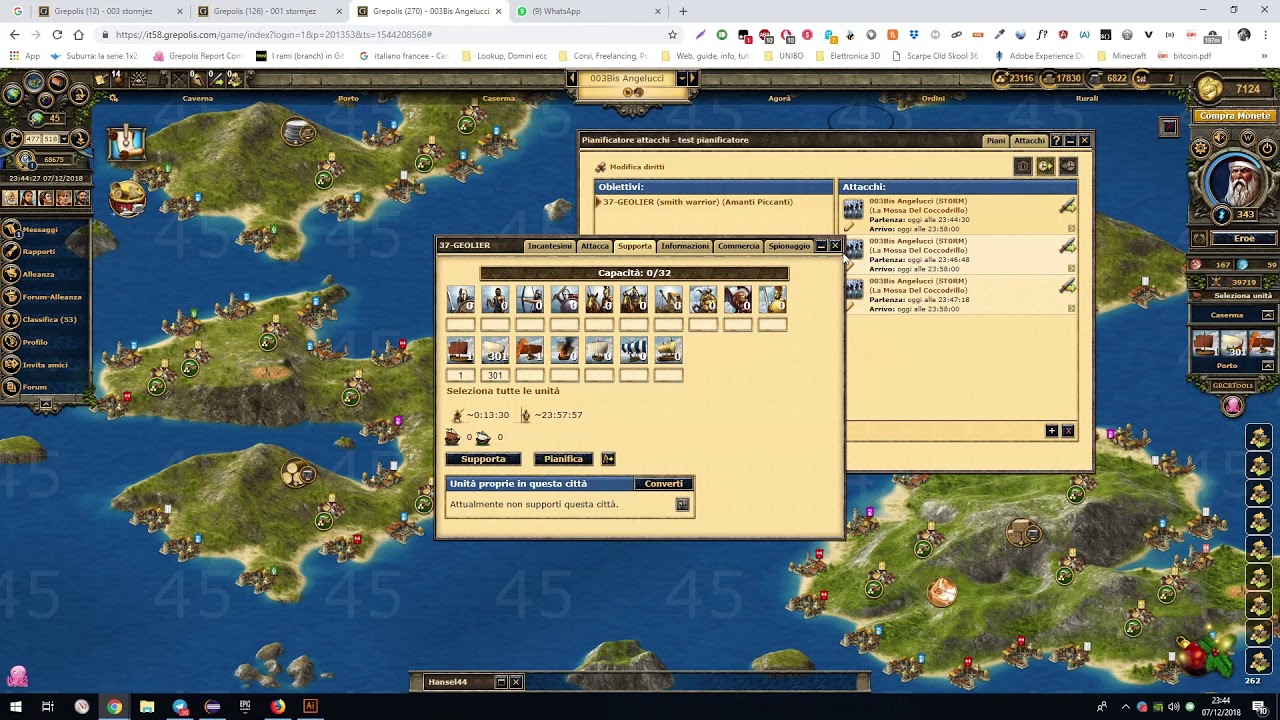The width and height of the screenshot is (1280, 720).
Task: Click the pink octopus icon under GRCRTools
Action: pos(1233,405)
